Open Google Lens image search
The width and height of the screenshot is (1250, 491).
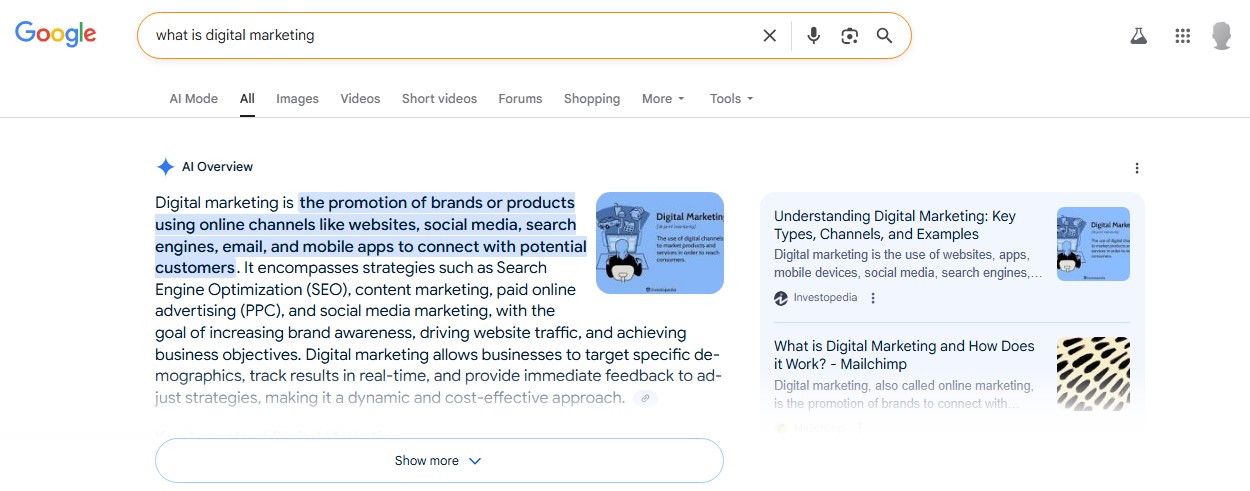click(x=849, y=36)
